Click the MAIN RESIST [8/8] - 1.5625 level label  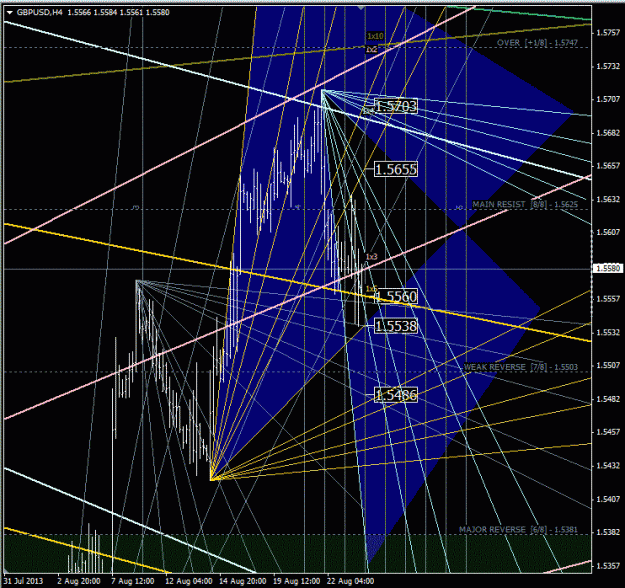pyautogui.click(x=525, y=205)
